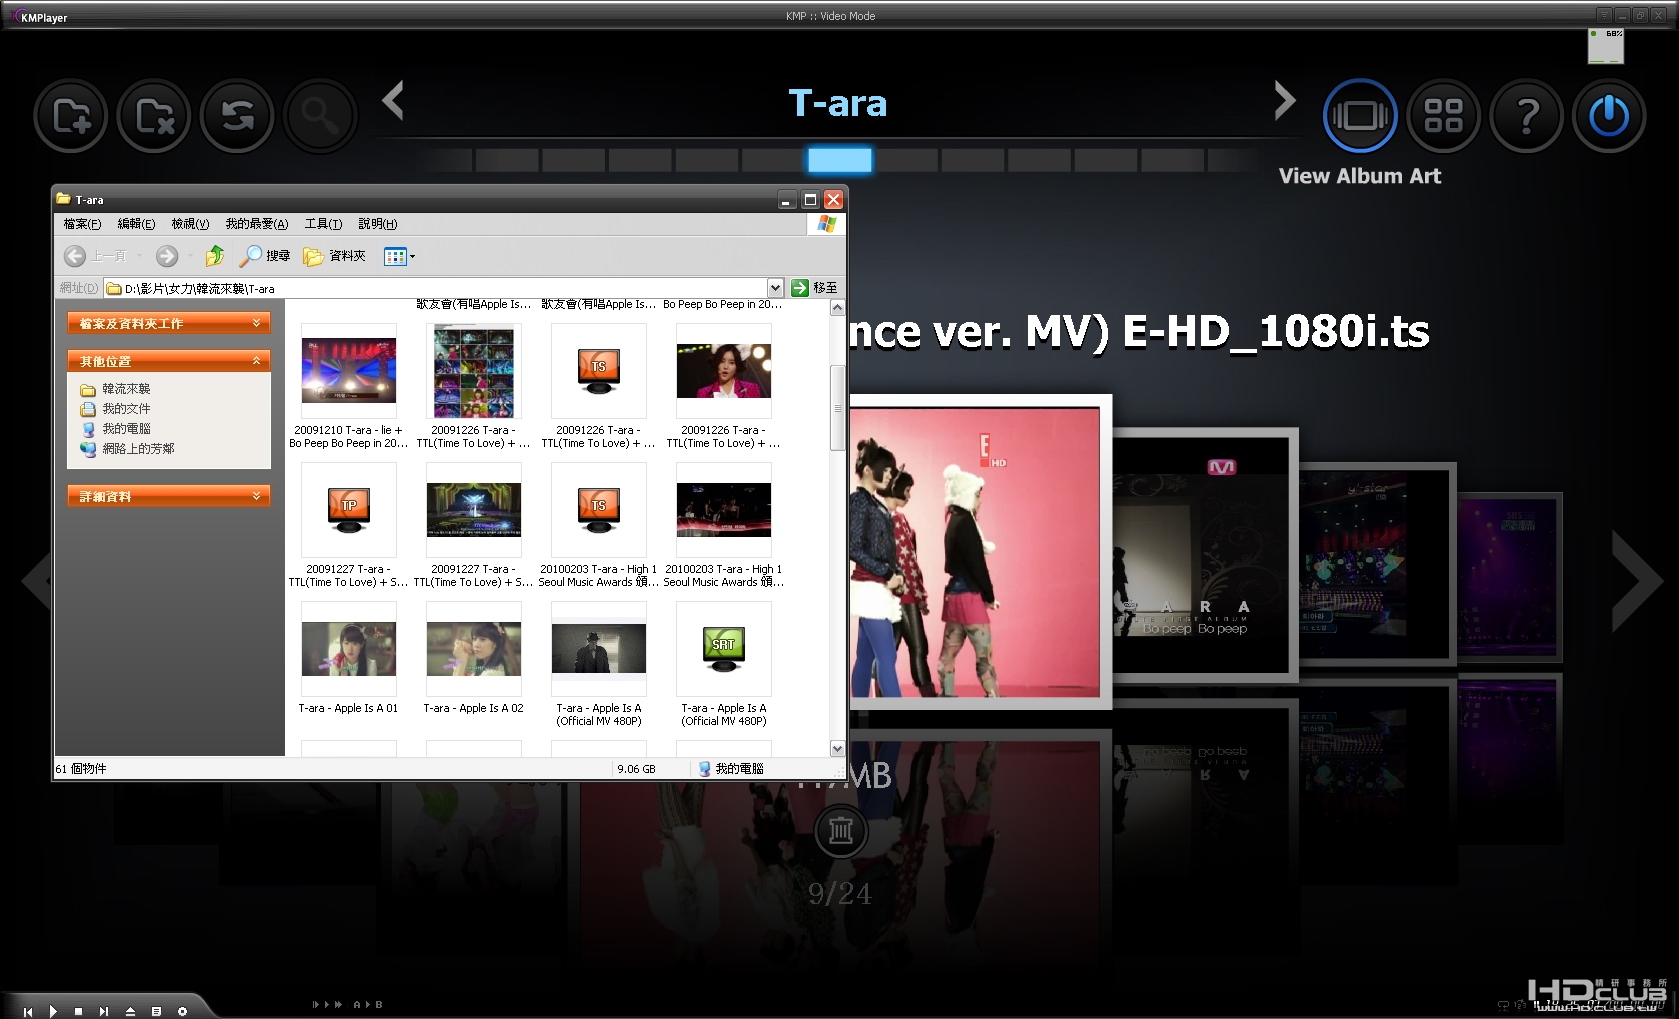Screen dimensions: 1679x1019
Task: Open the 我的最愛(A) menu
Action: (x=257, y=224)
